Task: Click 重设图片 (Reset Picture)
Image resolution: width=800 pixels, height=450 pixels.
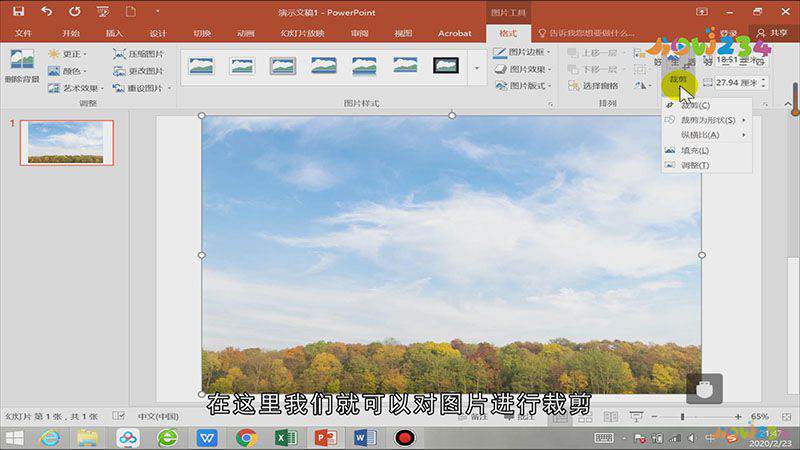Action: click(142, 88)
